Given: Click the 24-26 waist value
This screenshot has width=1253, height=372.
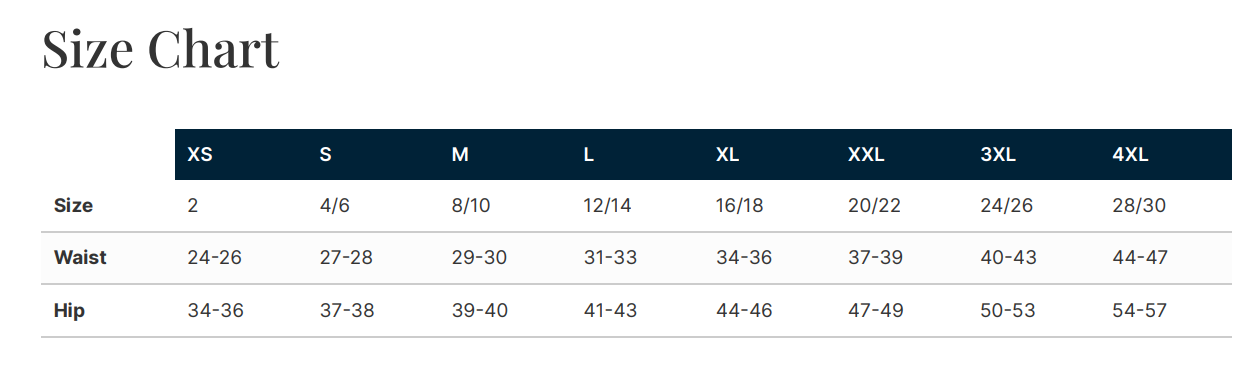Looking at the screenshot, I should pyautogui.click(x=214, y=258).
